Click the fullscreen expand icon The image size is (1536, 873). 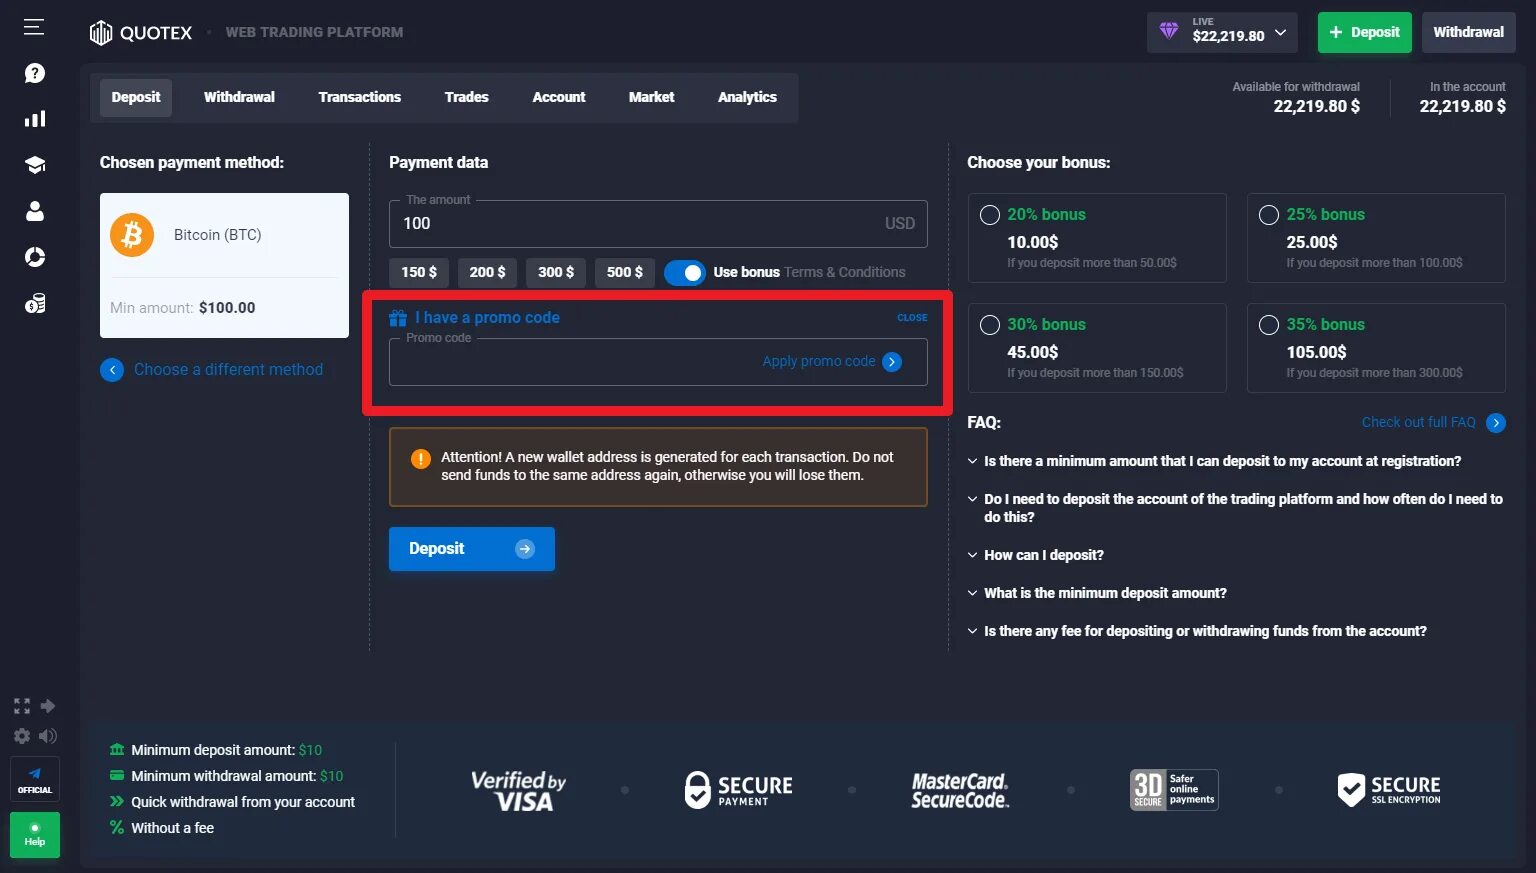tap(22, 706)
